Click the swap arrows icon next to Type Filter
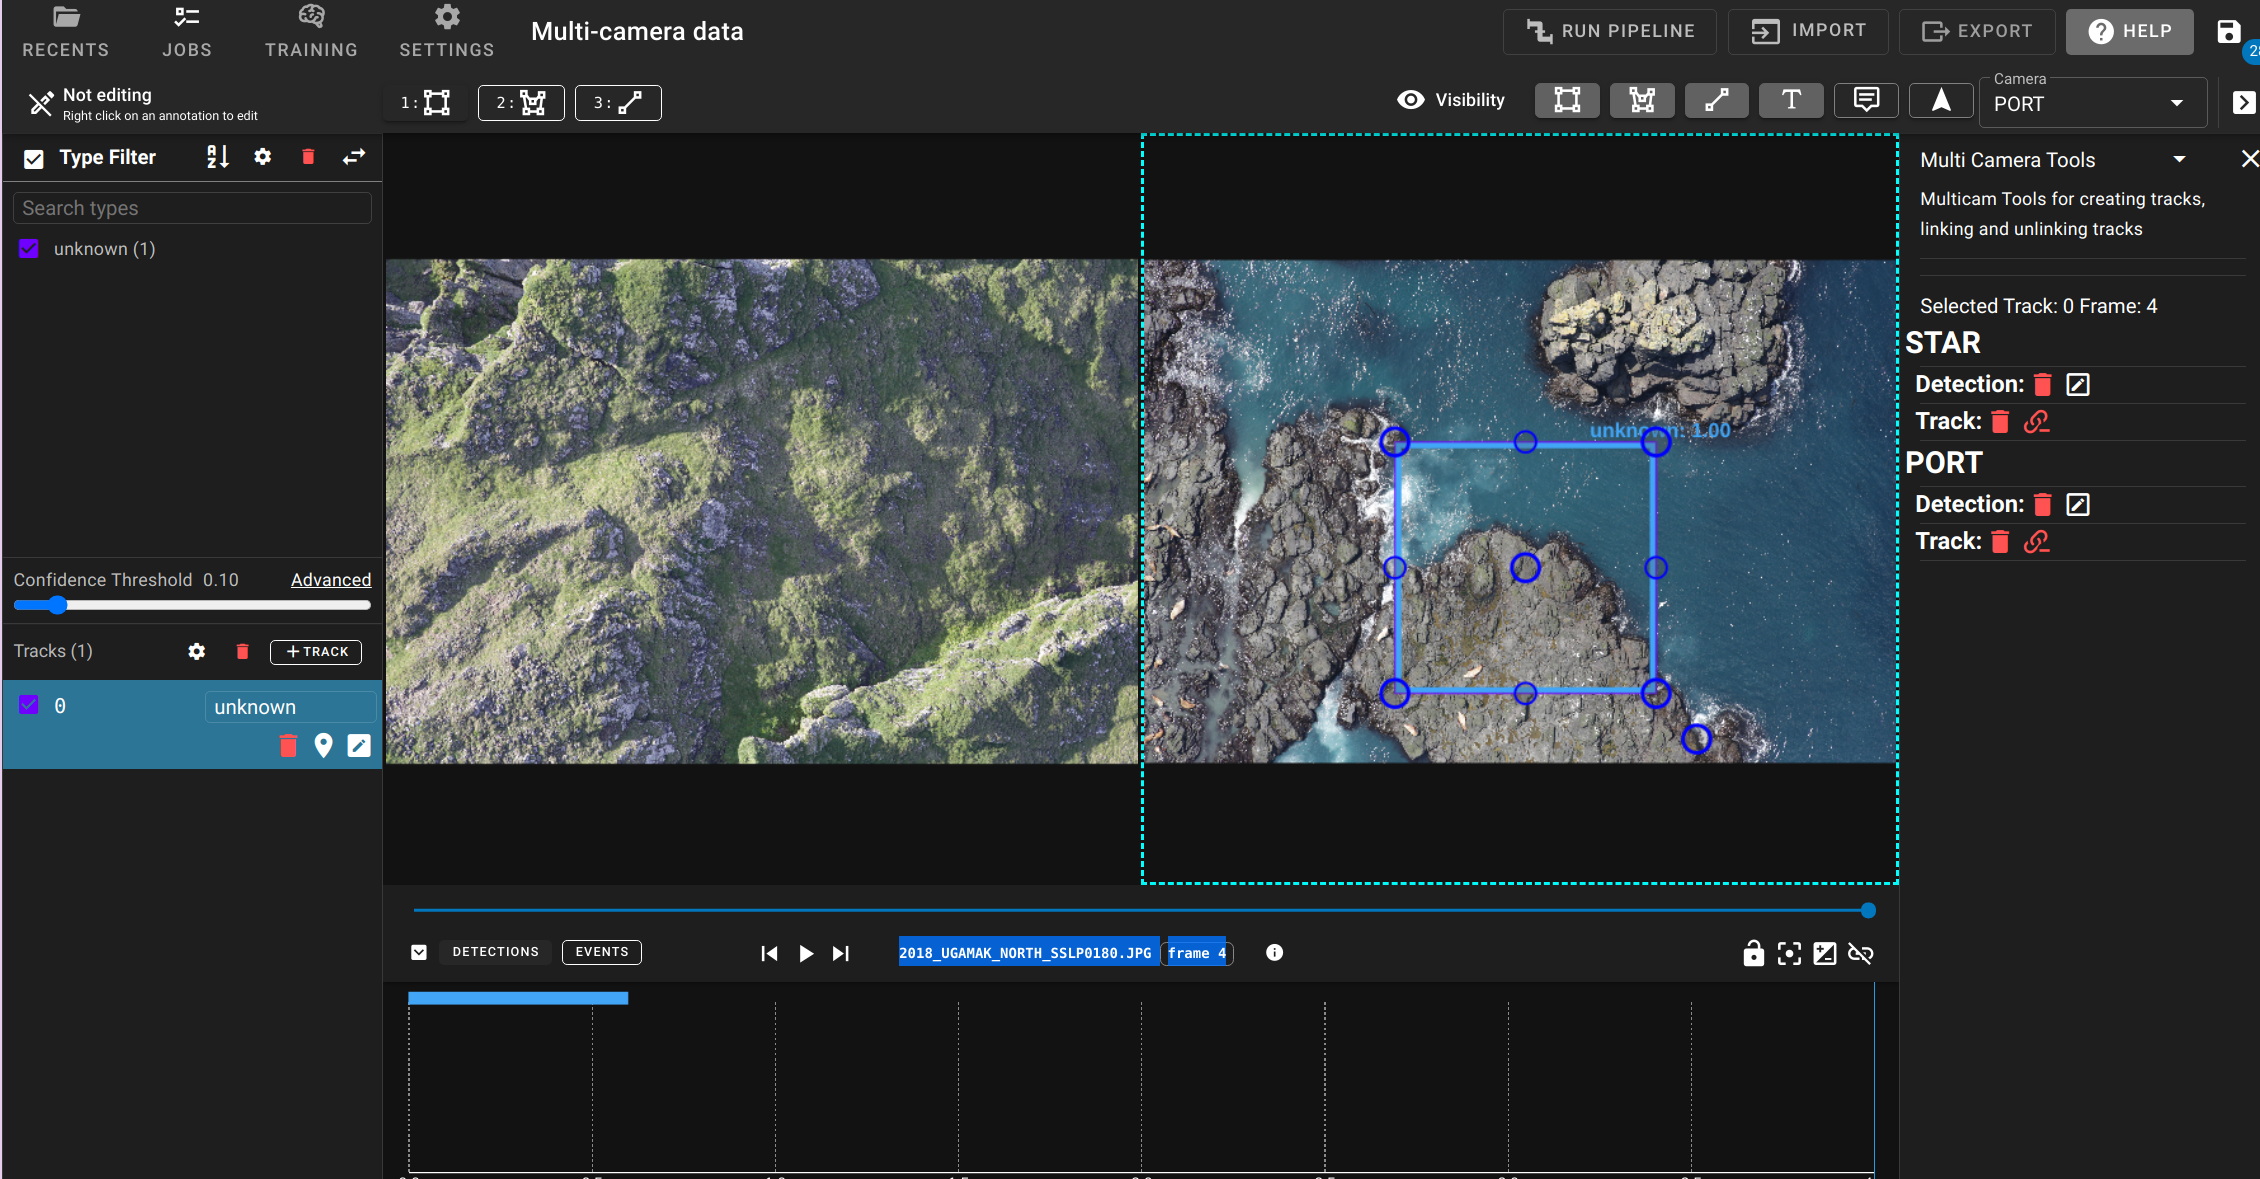This screenshot has width=2260, height=1179. pos(354,157)
